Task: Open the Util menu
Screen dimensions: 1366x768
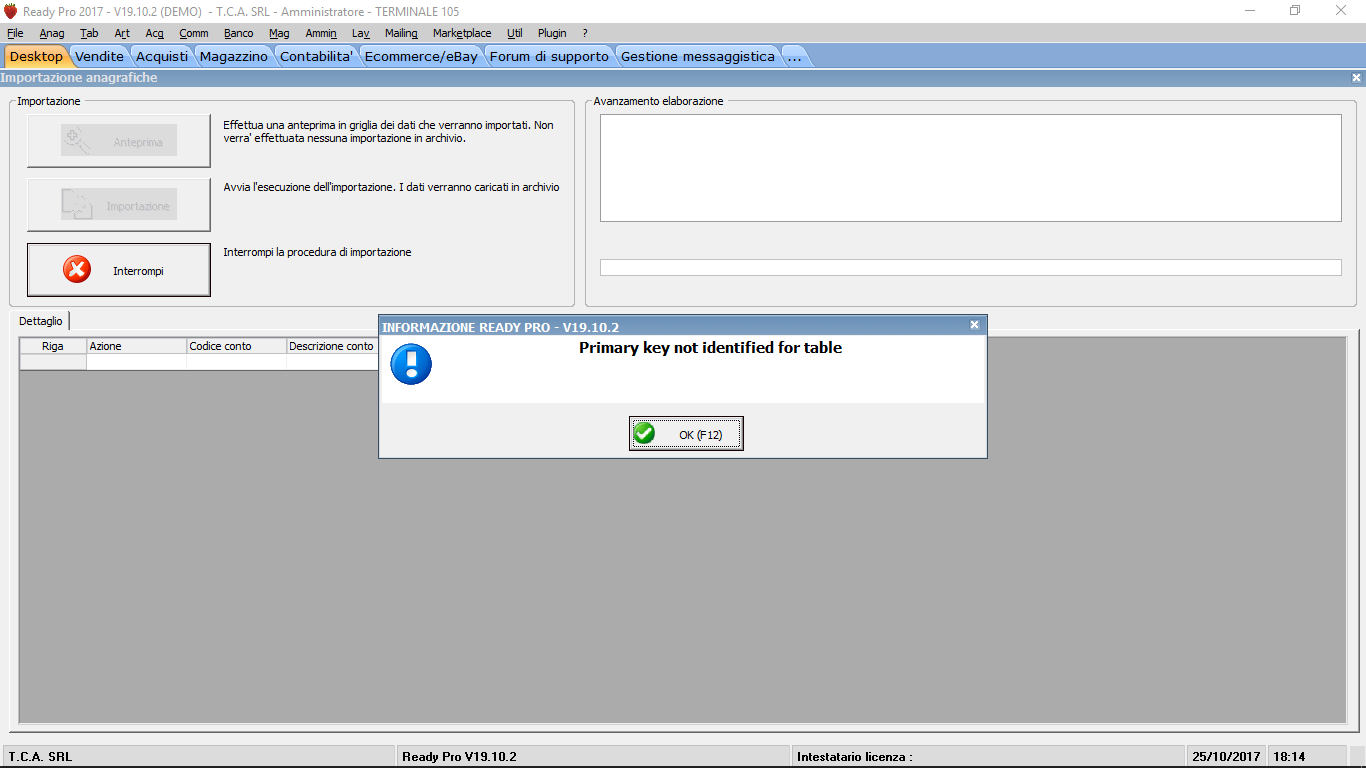Action: click(x=514, y=33)
